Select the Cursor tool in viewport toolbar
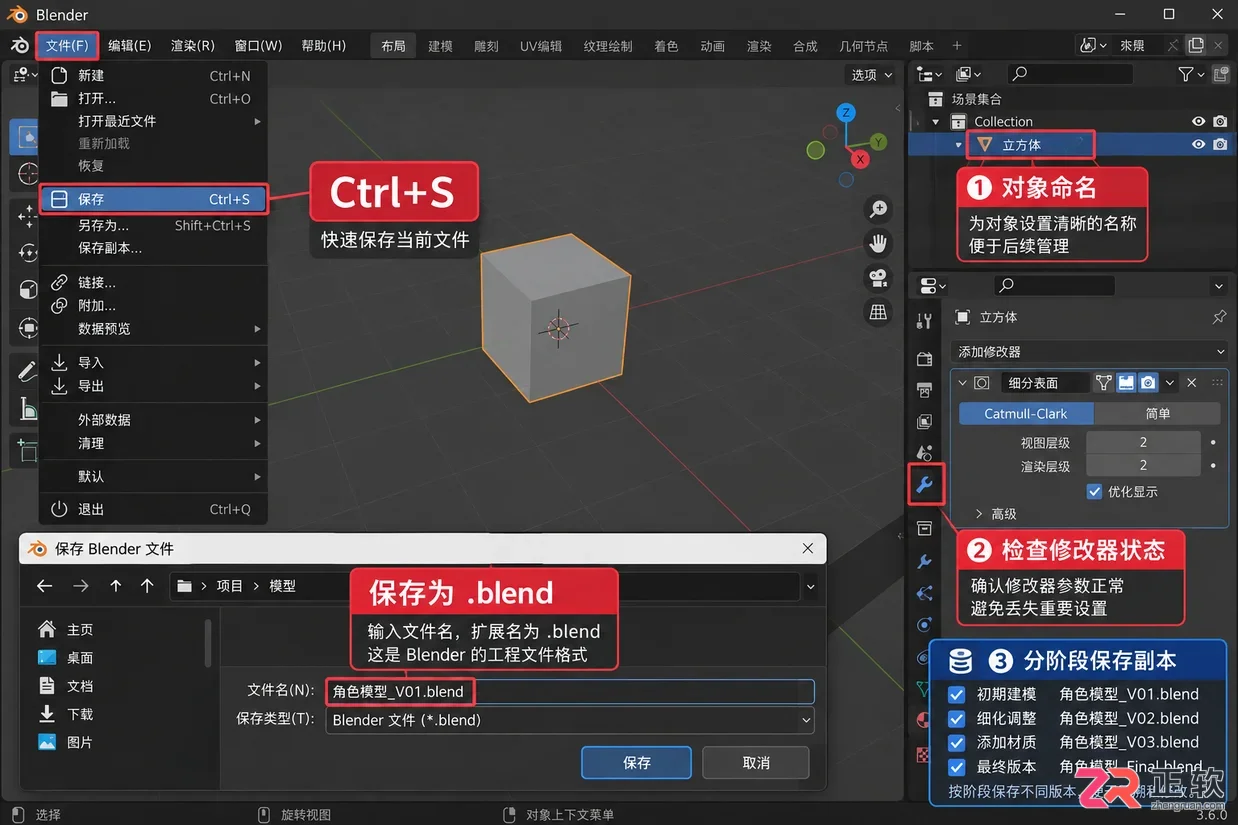Screen dimensions: 1238x825 pyautogui.click(x=27, y=174)
